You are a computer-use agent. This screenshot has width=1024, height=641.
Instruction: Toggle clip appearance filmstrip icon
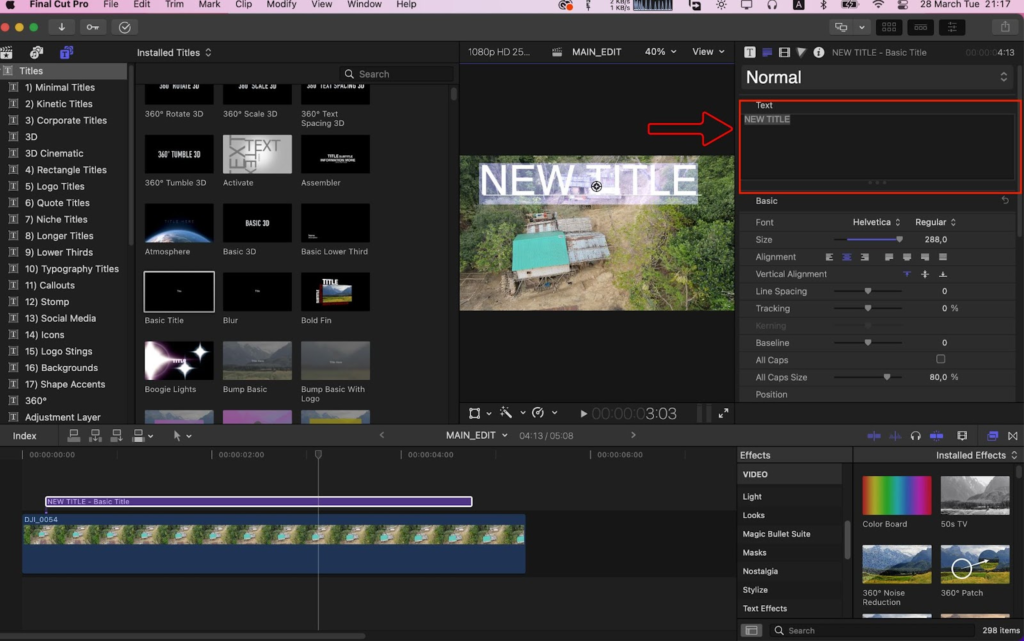pyautogui.click(x=962, y=435)
